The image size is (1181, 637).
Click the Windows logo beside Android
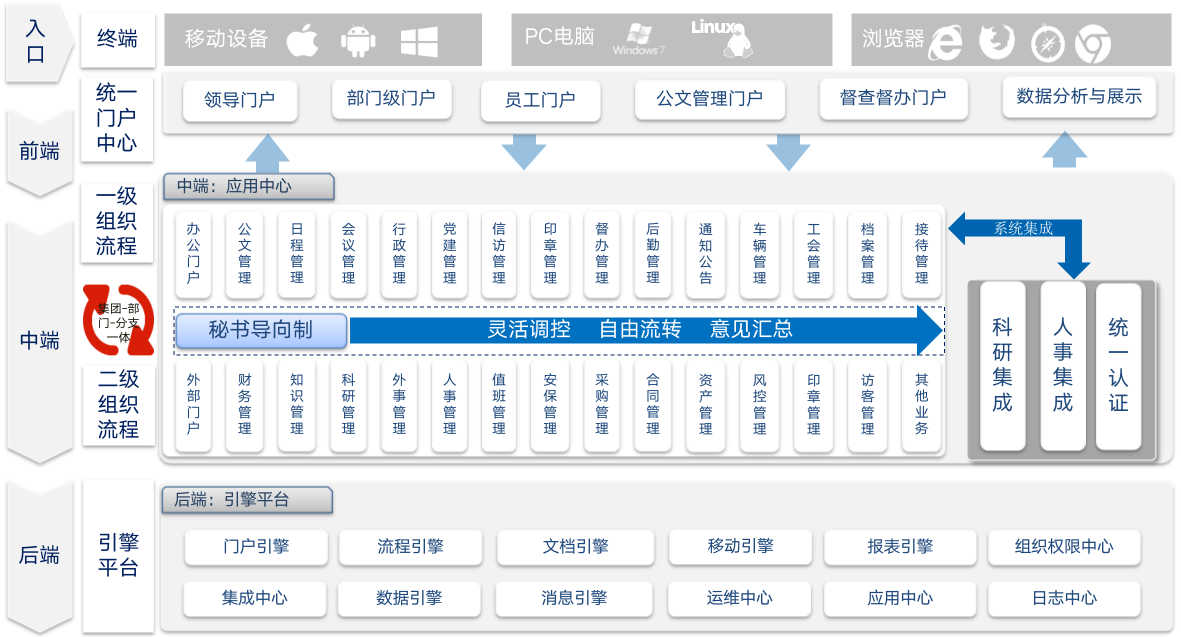419,41
